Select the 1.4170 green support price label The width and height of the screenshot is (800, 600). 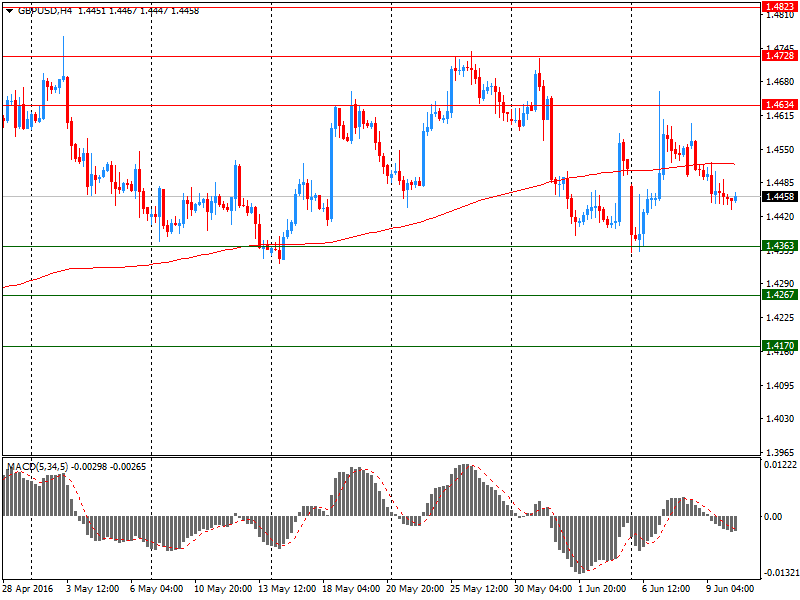pos(780,345)
